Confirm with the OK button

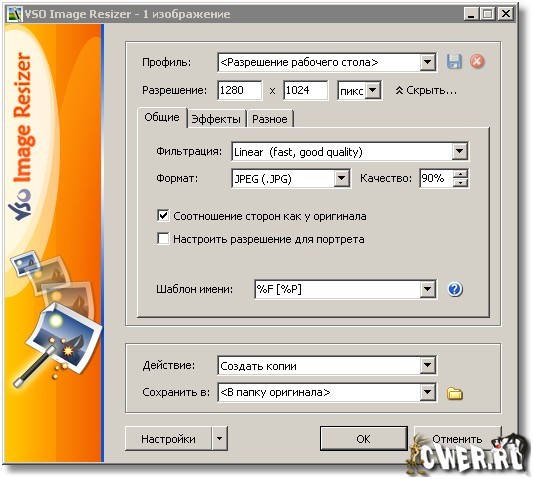tap(364, 439)
